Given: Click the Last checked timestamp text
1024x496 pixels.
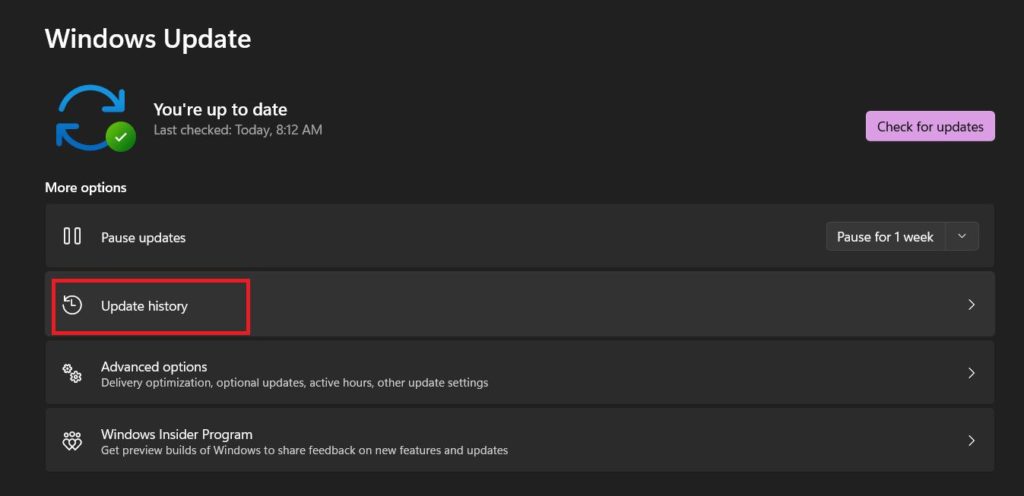Looking at the screenshot, I should 238,130.
